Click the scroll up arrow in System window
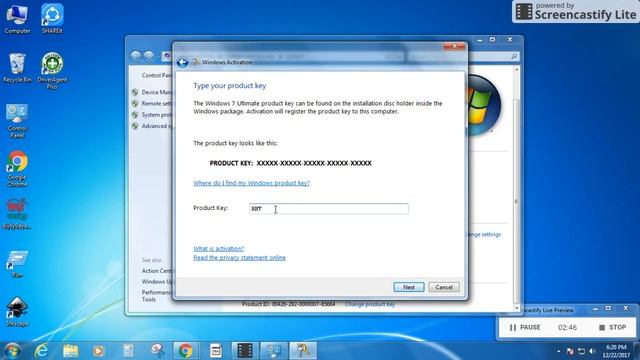This screenshot has height=360, width=640. click(x=516, y=70)
